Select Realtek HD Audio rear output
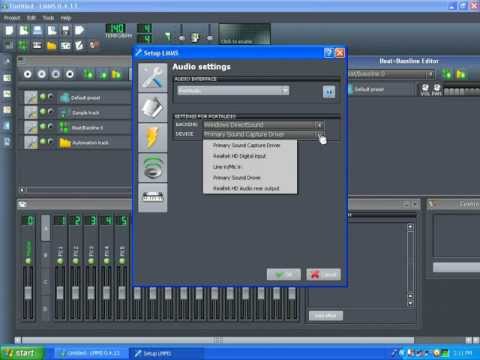Image resolution: width=480 pixels, height=360 pixels. pos(250,188)
